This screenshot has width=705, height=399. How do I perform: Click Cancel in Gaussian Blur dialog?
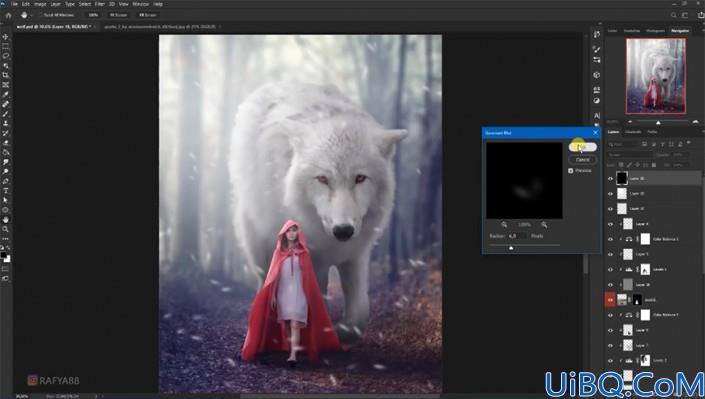(x=583, y=160)
